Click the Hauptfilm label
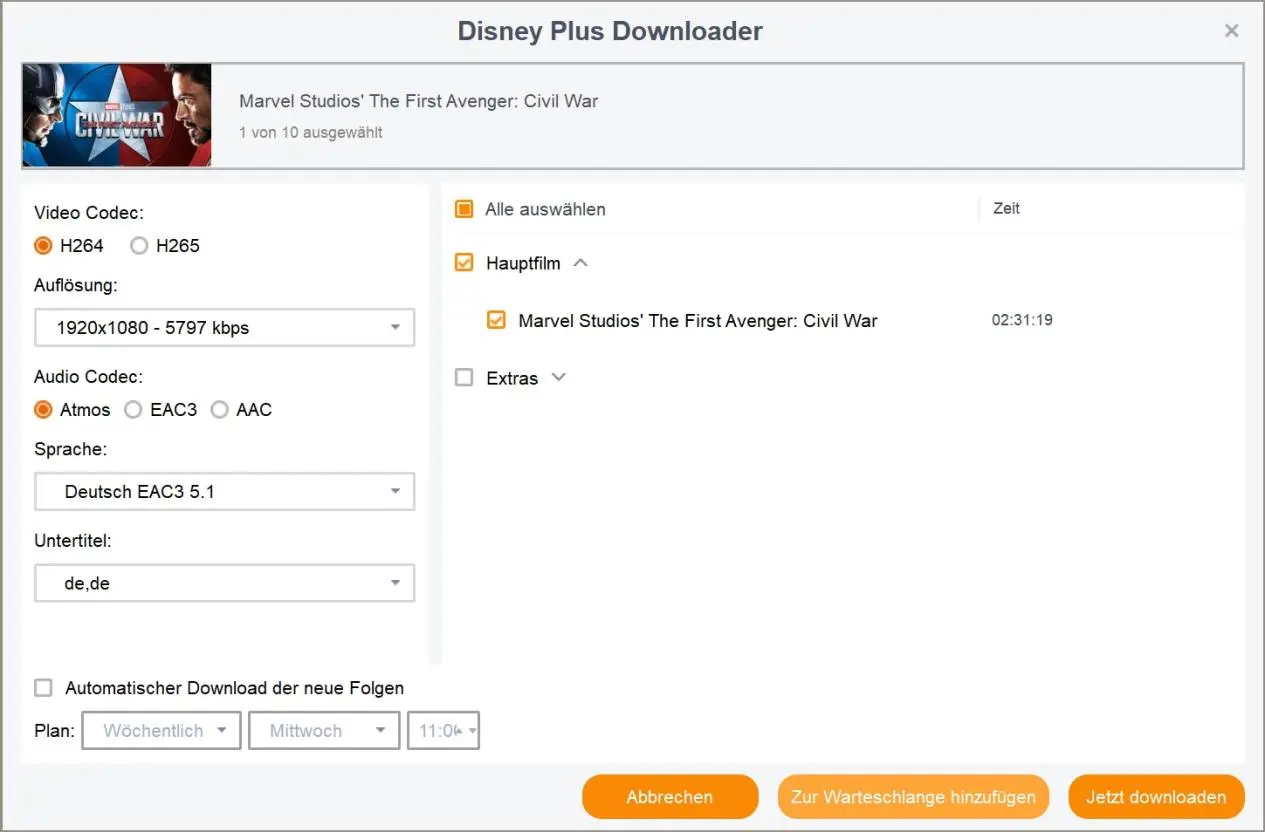This screenshot has width=1265, height=832. 523,263
